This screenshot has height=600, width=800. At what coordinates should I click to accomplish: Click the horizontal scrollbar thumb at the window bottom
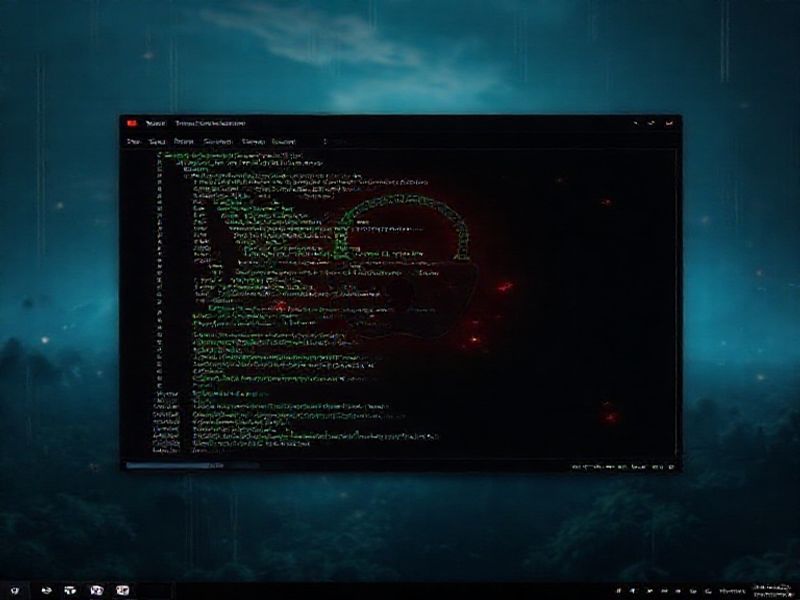pyautogui.click(x=174, y=465)
